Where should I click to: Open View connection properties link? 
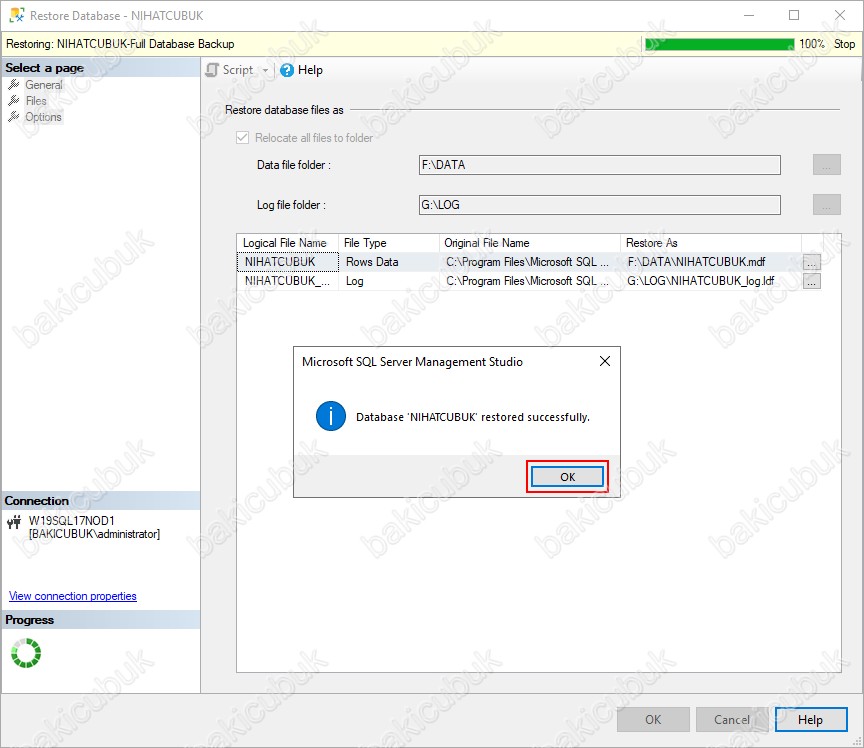73,596
